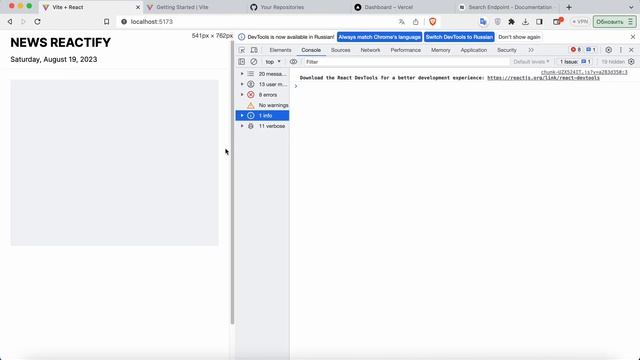This screenshot has height=360, width=640.
Task: Toggle console sidebar visibility
Action: coord(242,62)
